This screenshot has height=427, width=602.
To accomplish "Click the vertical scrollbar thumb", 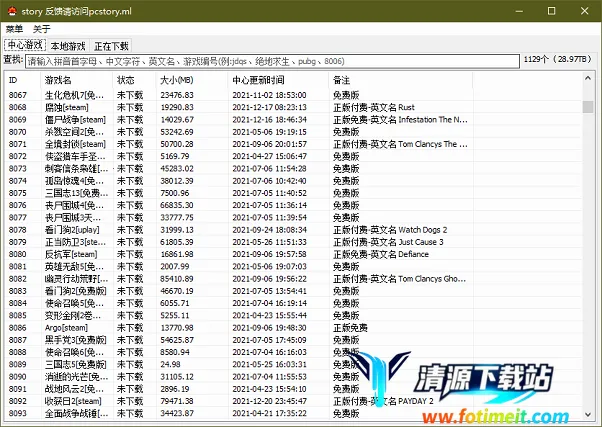I will point(588,107).
